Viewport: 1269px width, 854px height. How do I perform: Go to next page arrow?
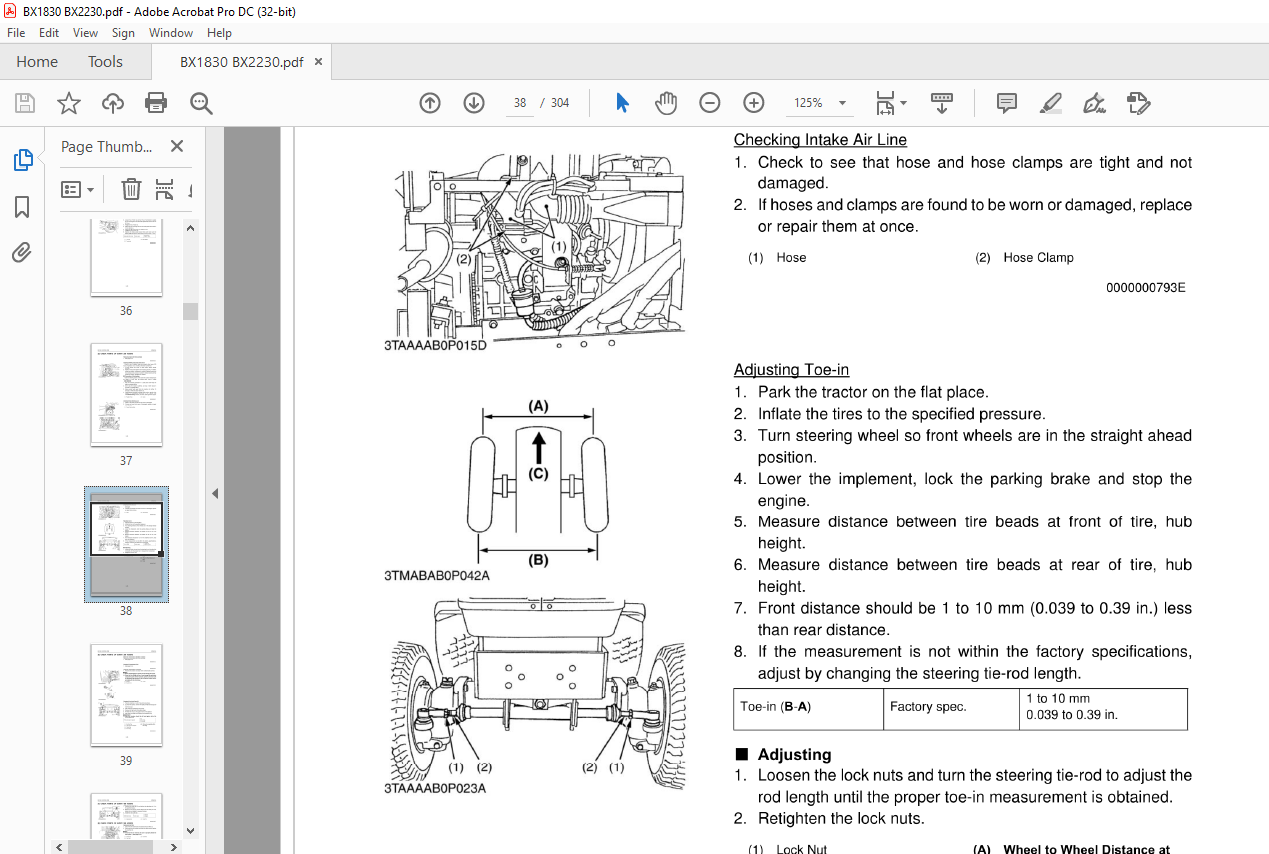click(474, 103)
